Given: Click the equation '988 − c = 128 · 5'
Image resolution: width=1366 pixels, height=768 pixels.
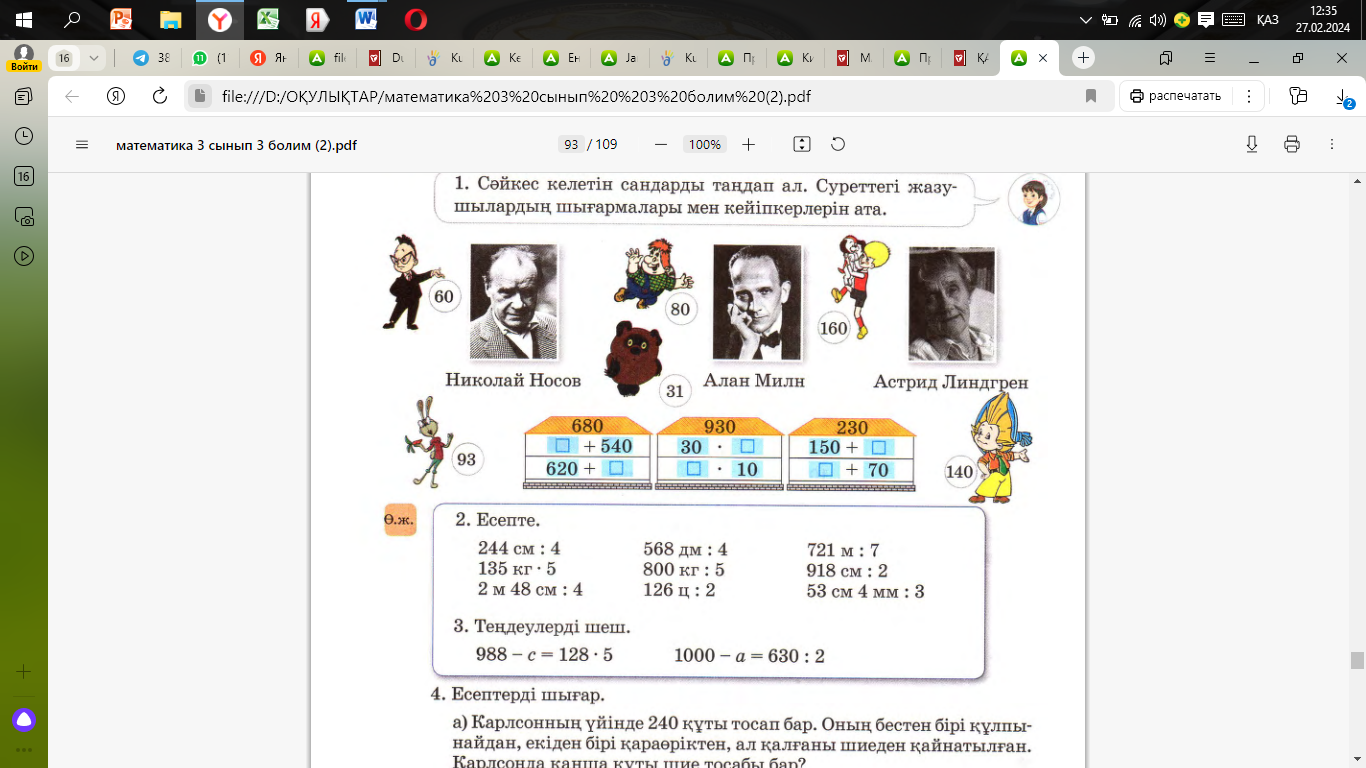Looking at the screenshot, I should pyautogui.click(x=545, y=656).
